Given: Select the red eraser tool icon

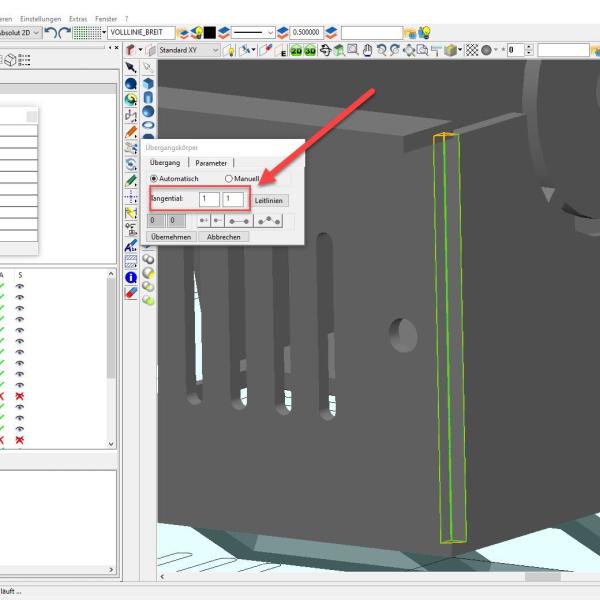Looking at the screenshot, I should point(131,293).
